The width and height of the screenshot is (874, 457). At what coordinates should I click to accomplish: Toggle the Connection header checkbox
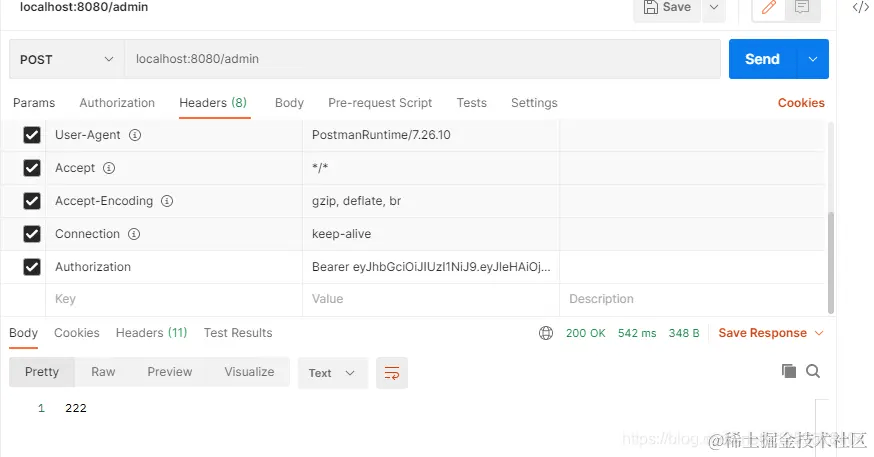click(x=32, y=234)
